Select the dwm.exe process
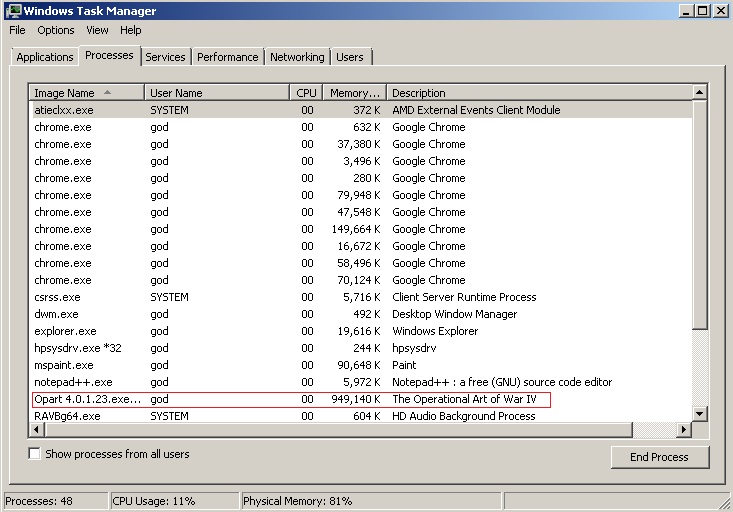 coord(360,314)
